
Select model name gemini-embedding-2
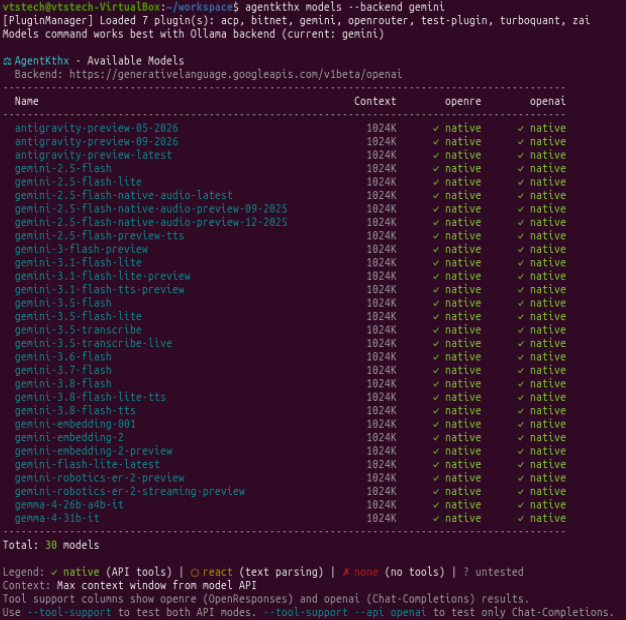(x=69, y=438)
